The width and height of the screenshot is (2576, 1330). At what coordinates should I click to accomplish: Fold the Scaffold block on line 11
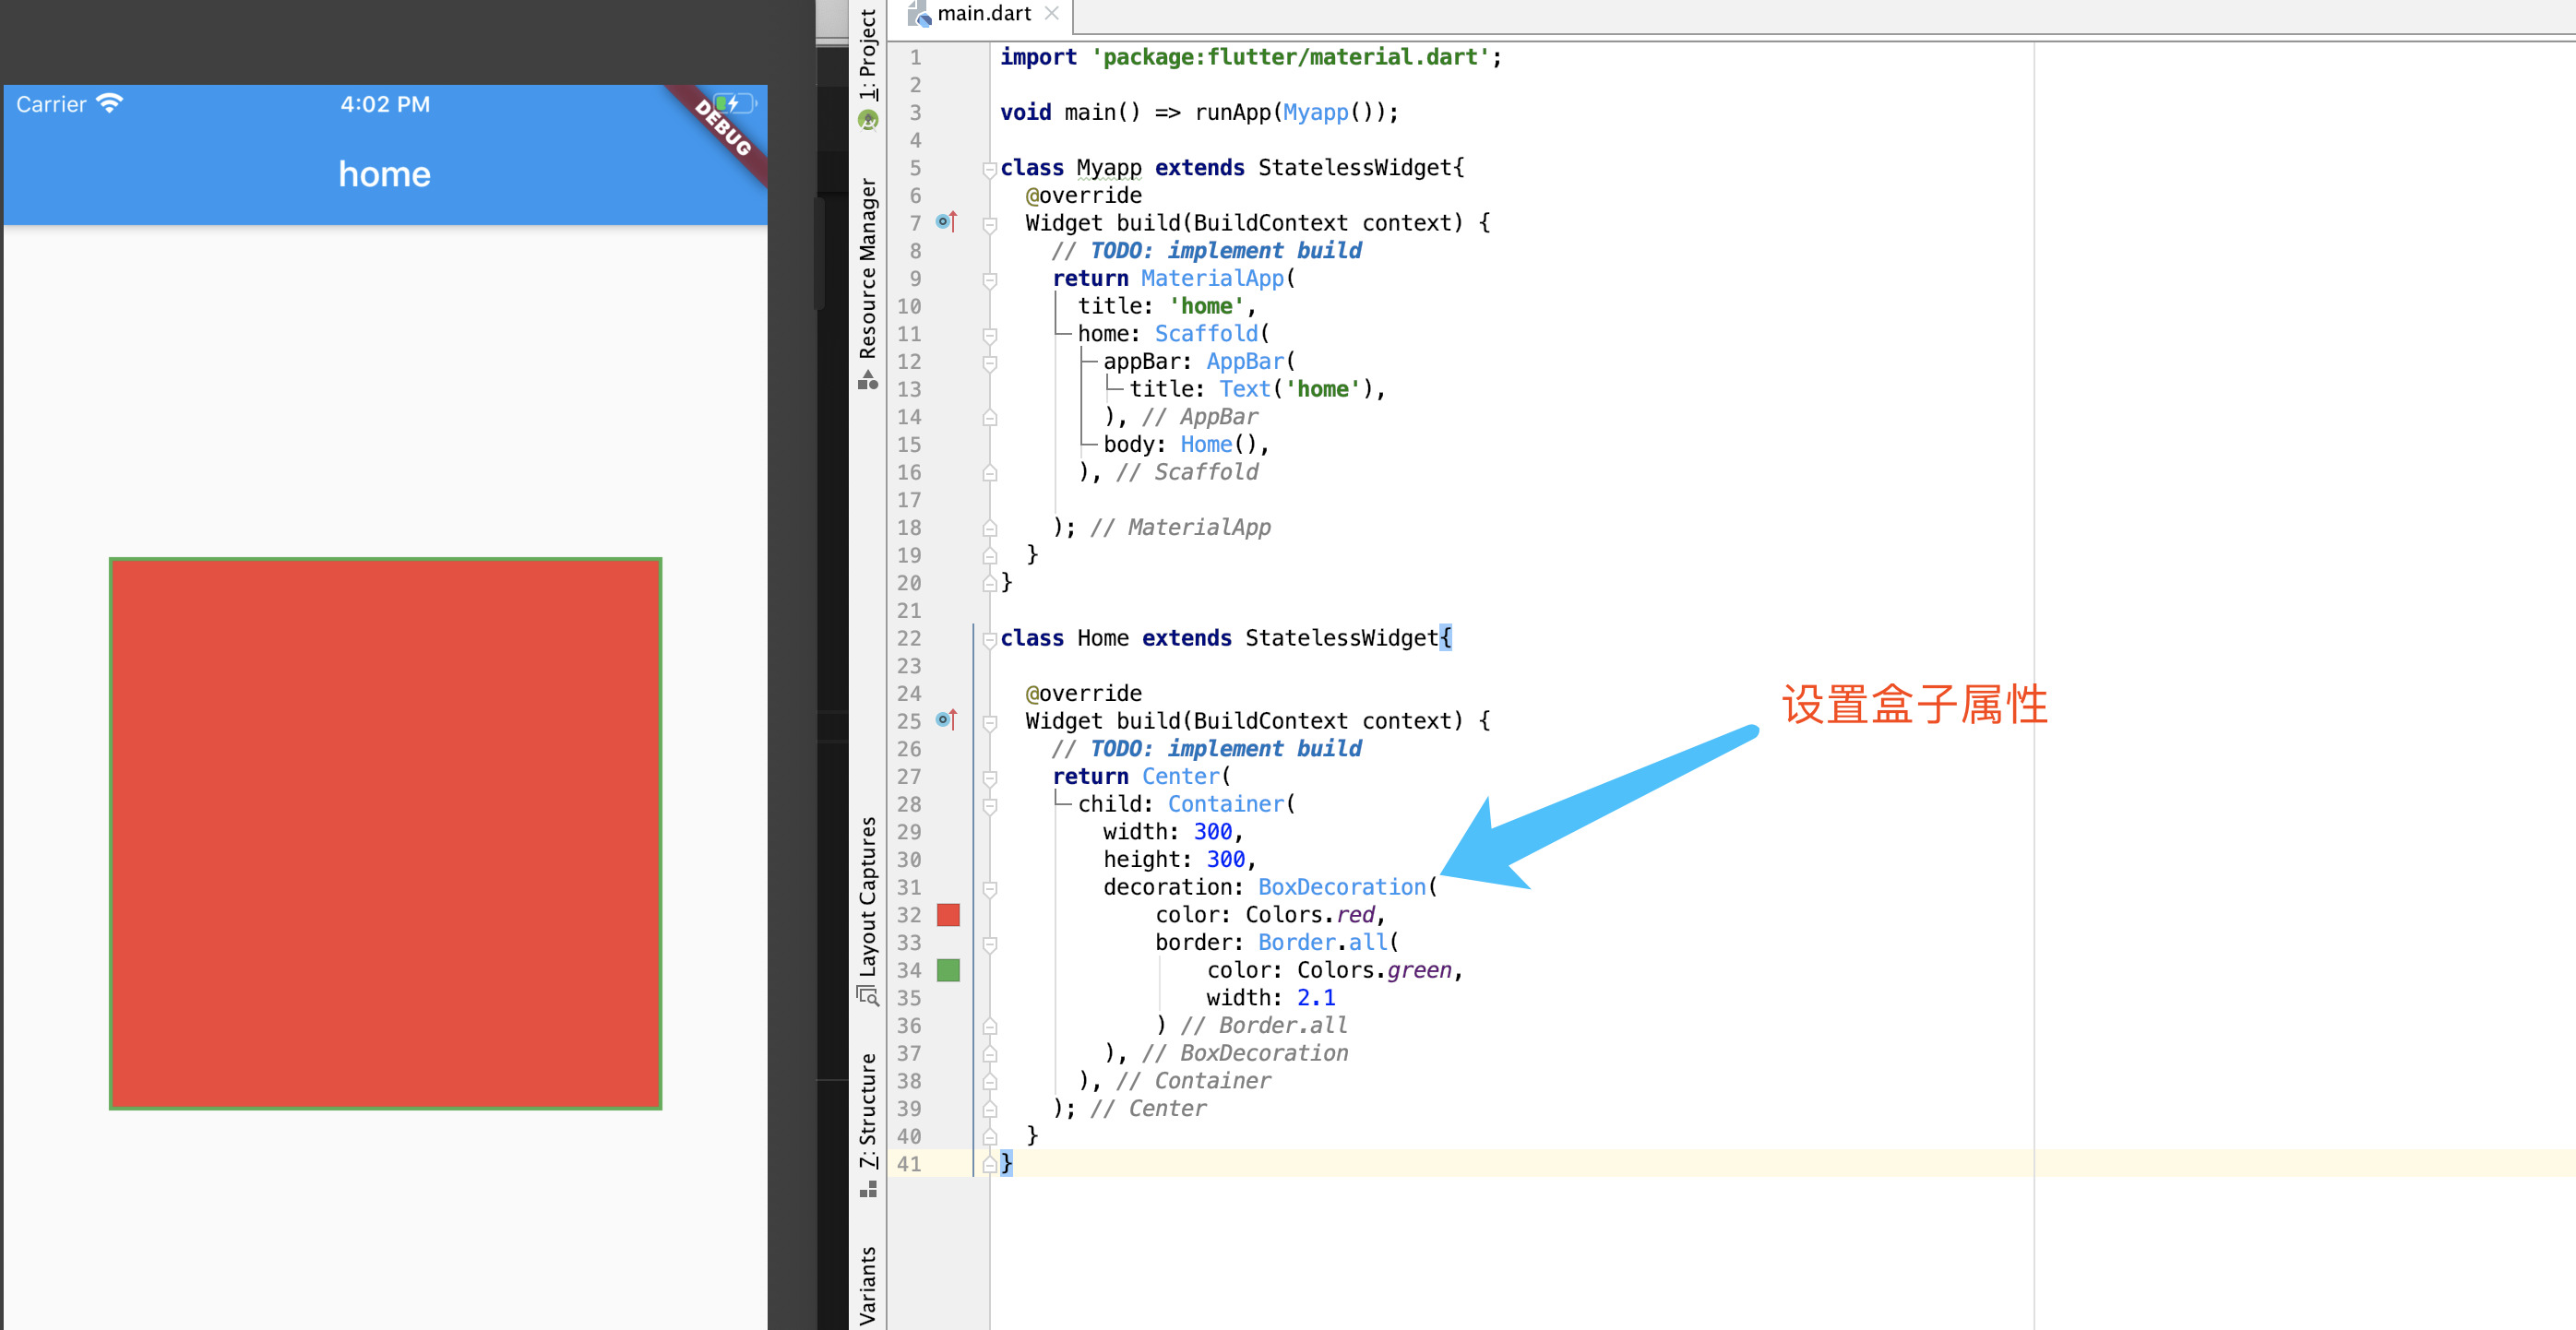[989, 335]
